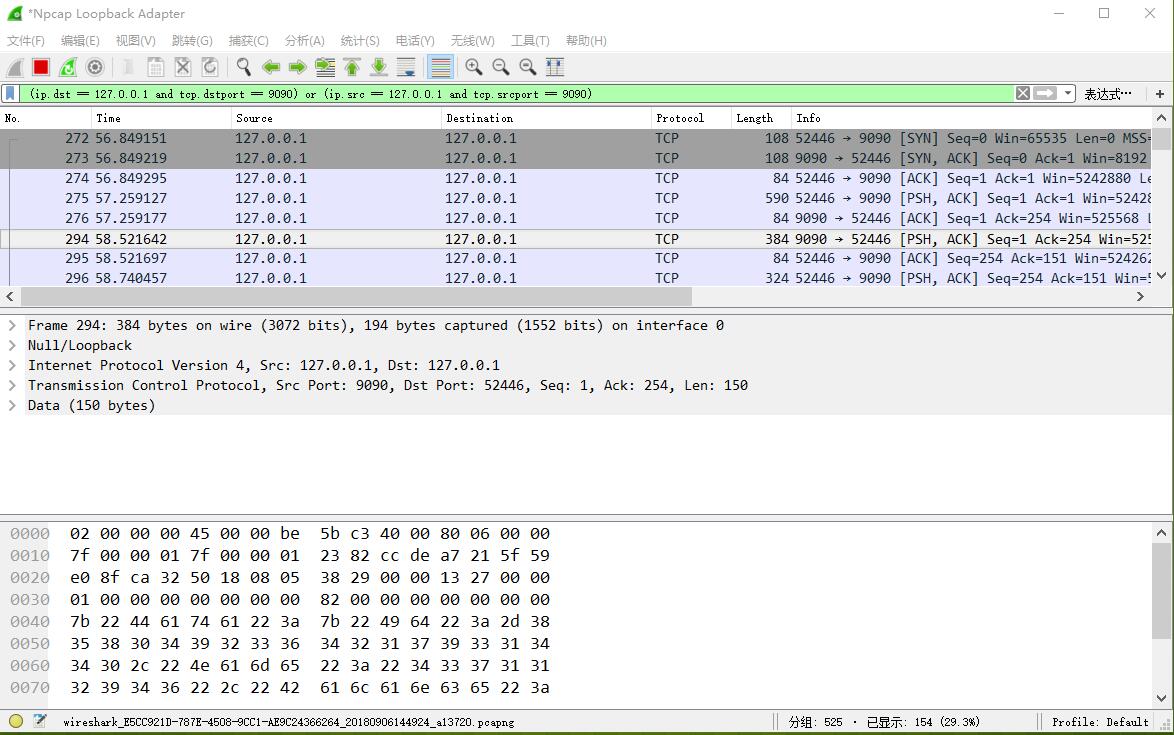Screen dimensions: 1174x735
Task: Go back to previous packet arrow
Action: (270, 67)
